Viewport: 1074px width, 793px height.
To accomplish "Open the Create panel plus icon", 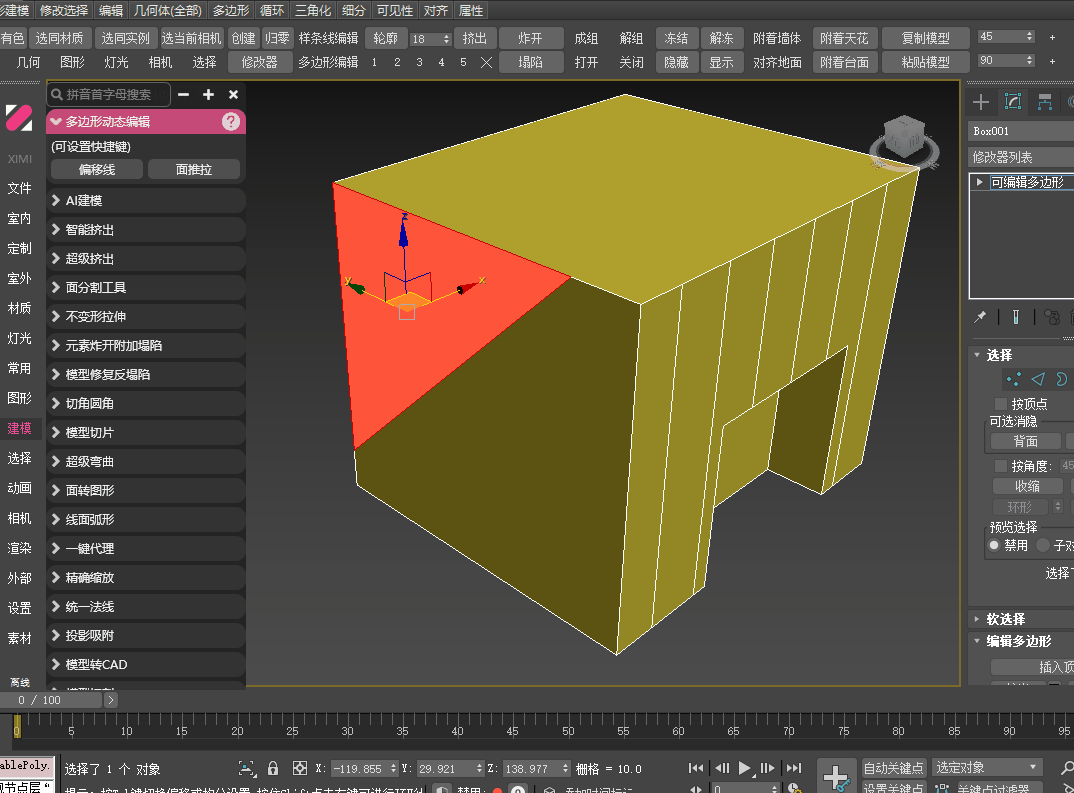I will [981, 102].
